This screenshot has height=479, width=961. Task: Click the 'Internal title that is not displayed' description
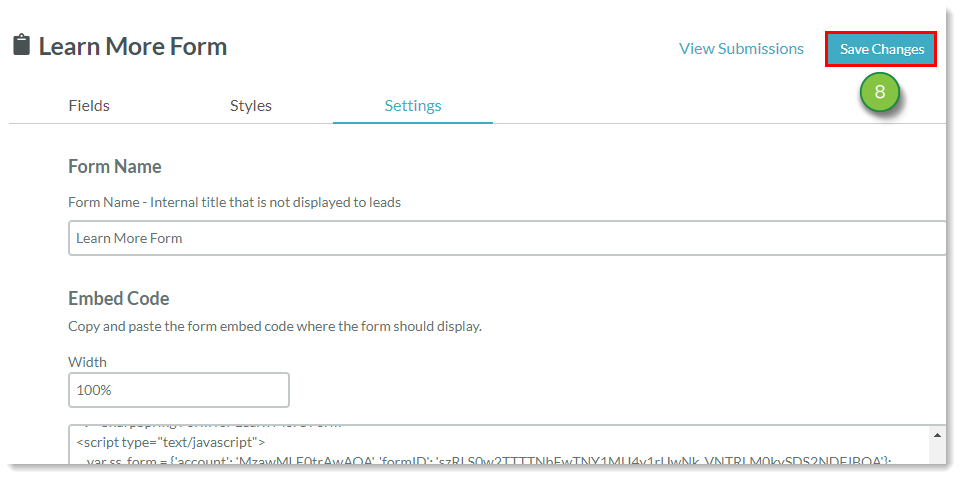(x=234, y=202)
